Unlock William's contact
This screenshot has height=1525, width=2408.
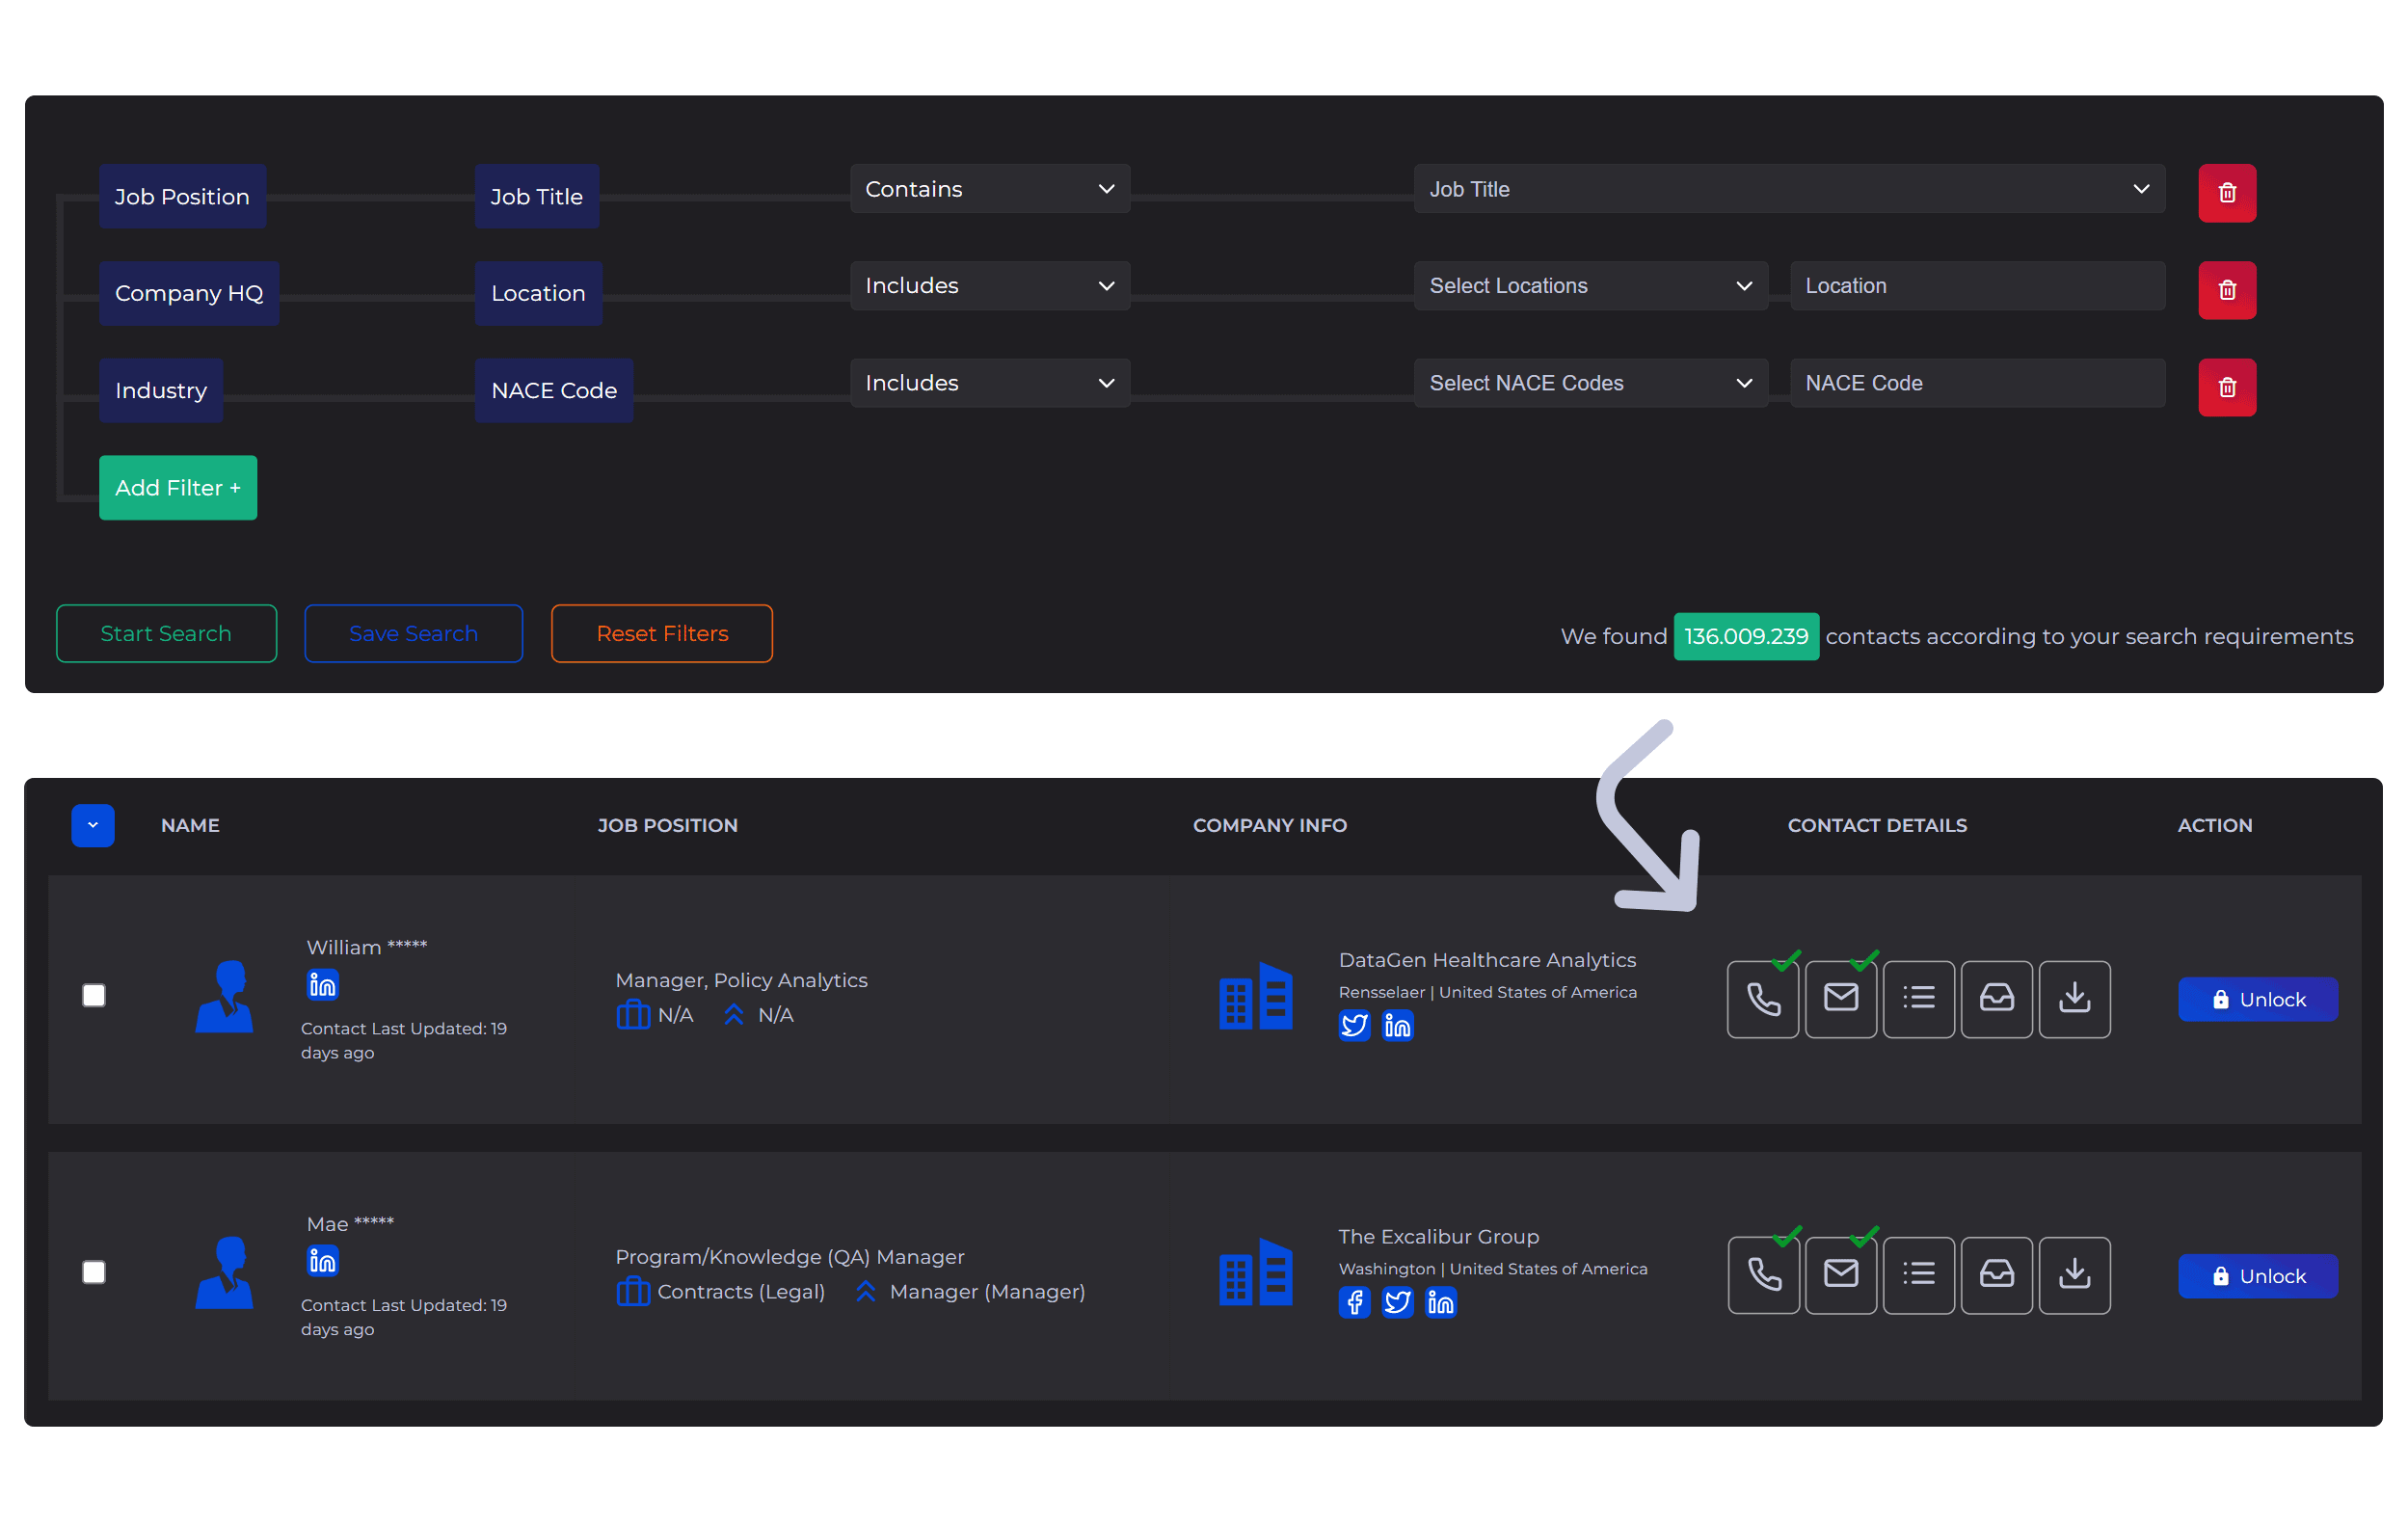pyautogui.click(x=2257, y=999)
